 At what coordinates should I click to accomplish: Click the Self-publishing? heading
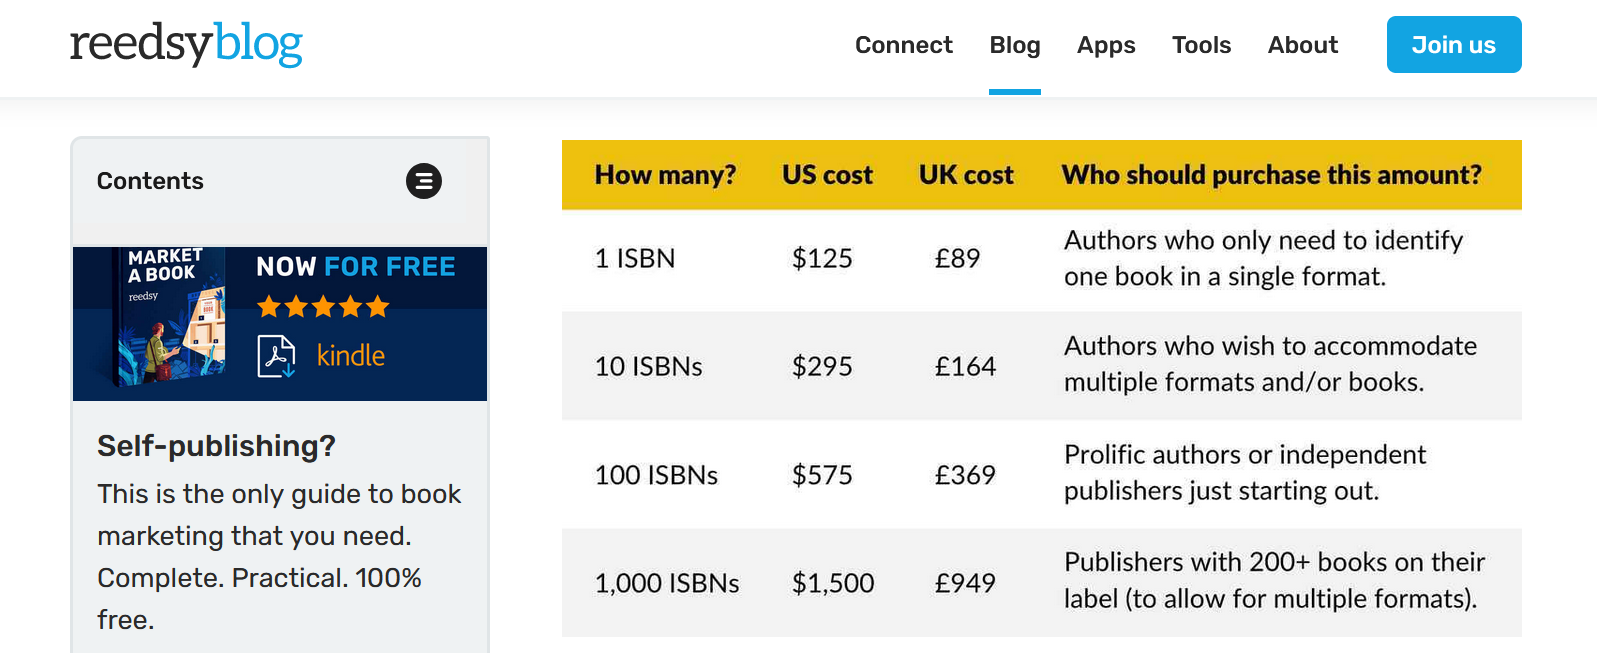[x=217, y=446]
